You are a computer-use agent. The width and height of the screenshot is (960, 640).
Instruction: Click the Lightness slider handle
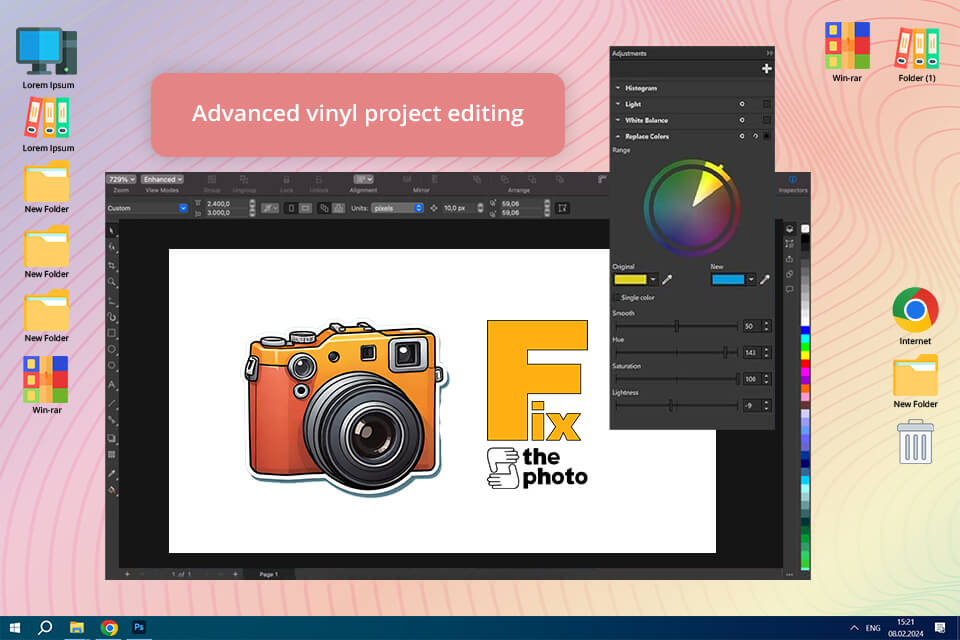click(671, 405)
